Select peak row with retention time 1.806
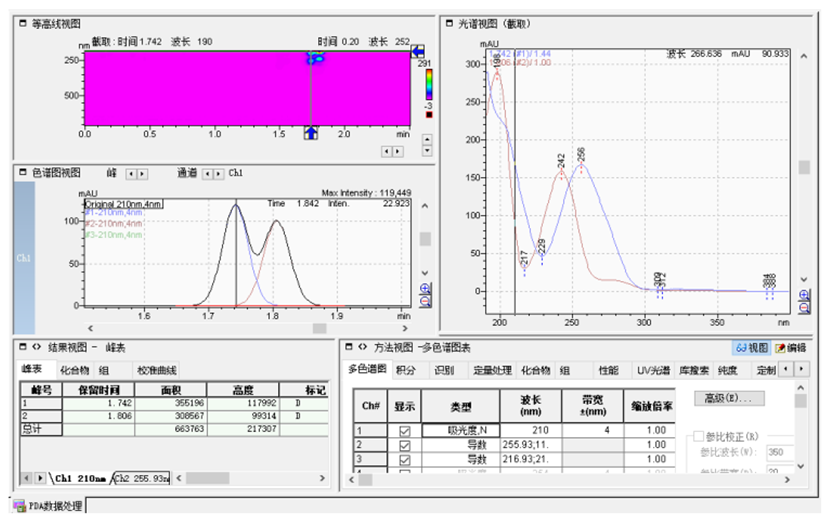830x530 pixels. pyautogui.click(x=174, y=416)
